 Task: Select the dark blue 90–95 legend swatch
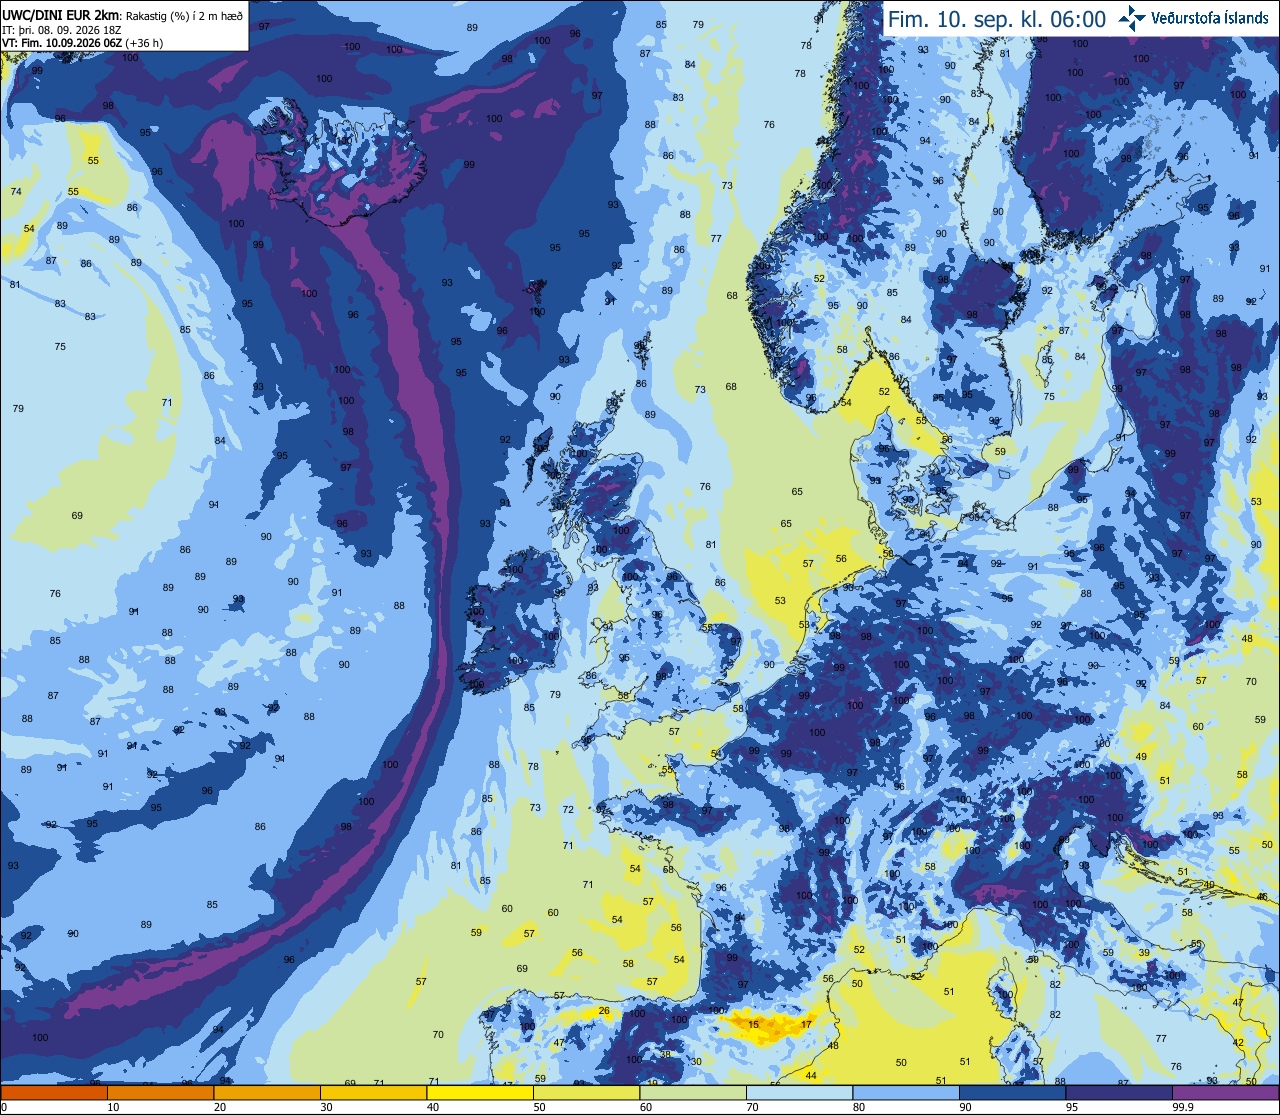[1012, 1093]
